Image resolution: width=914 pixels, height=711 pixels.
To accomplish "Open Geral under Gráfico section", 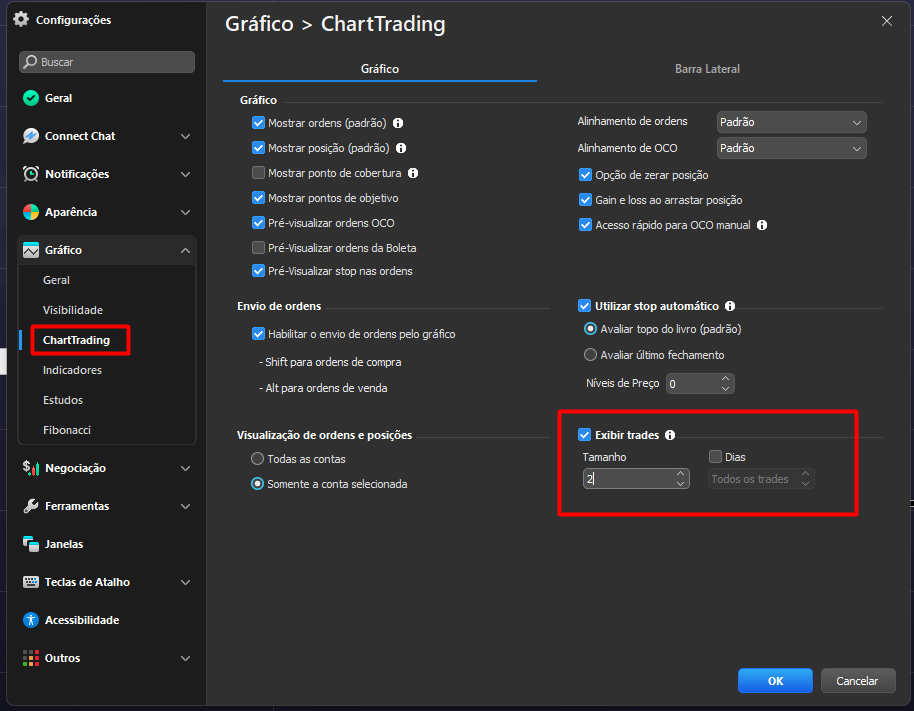I will point(56,280).
